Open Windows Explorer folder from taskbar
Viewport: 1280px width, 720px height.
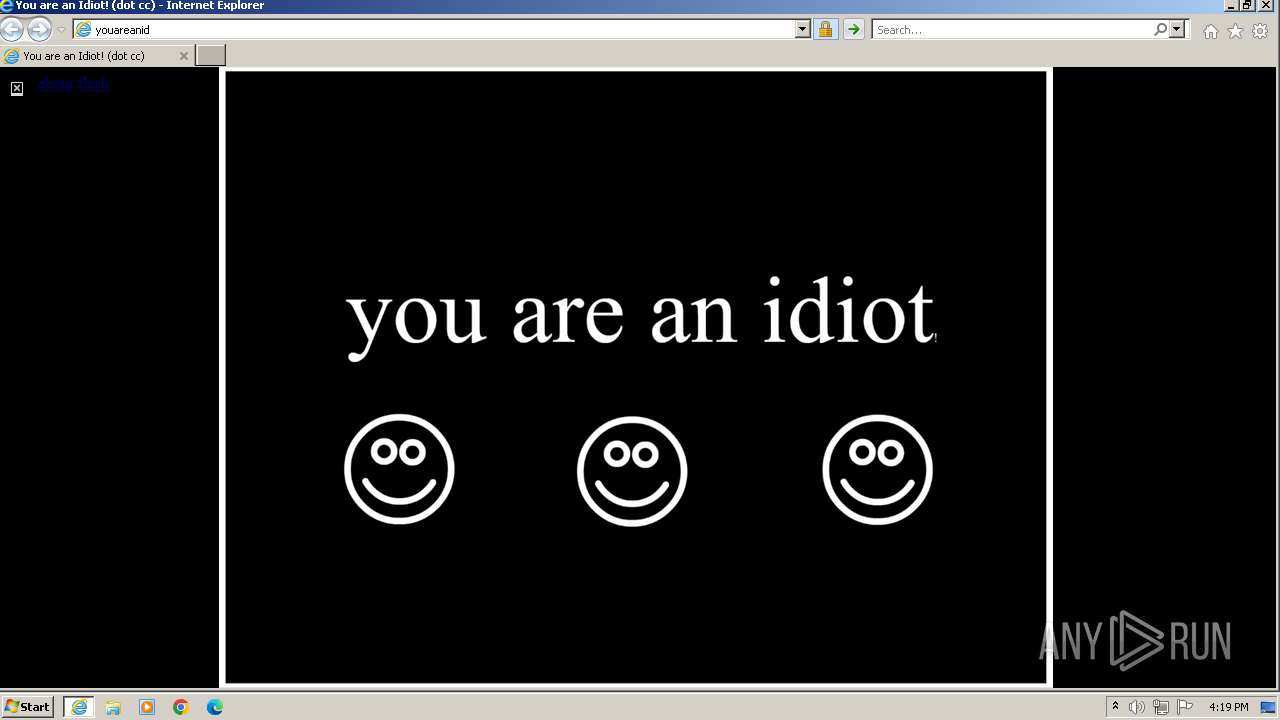click(113, 707)
